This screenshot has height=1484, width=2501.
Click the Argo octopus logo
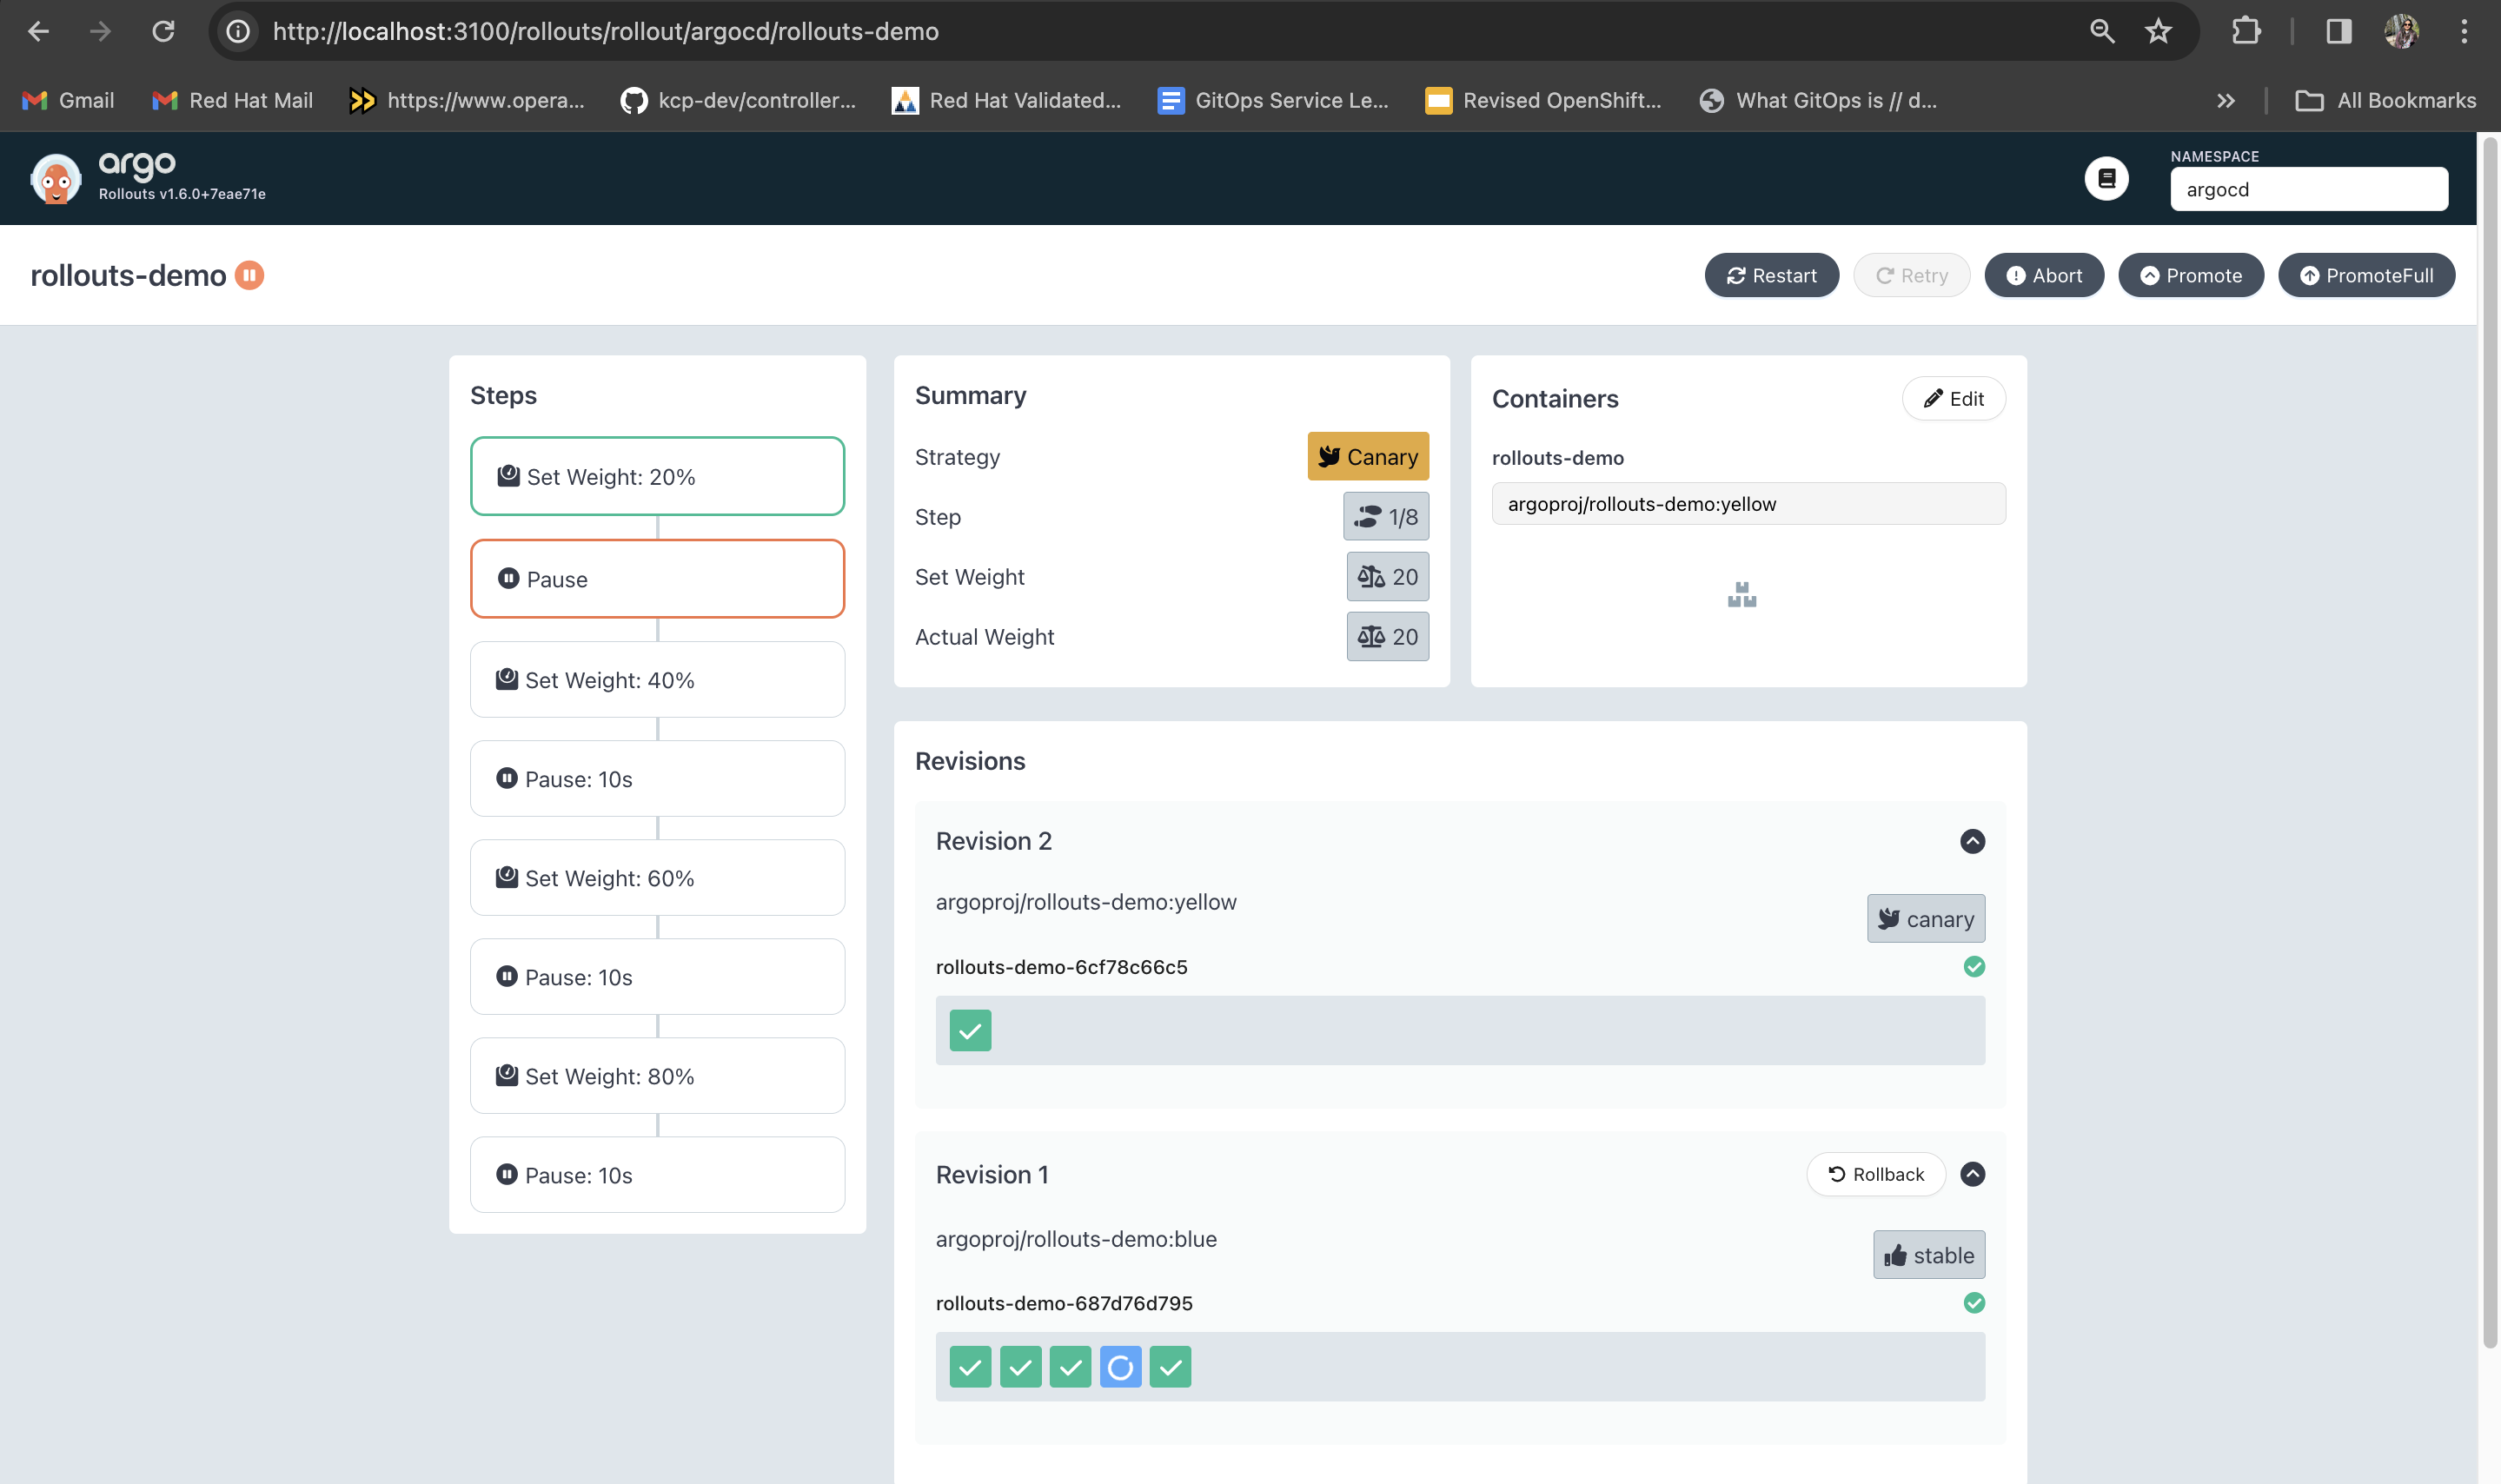[55, 179]
